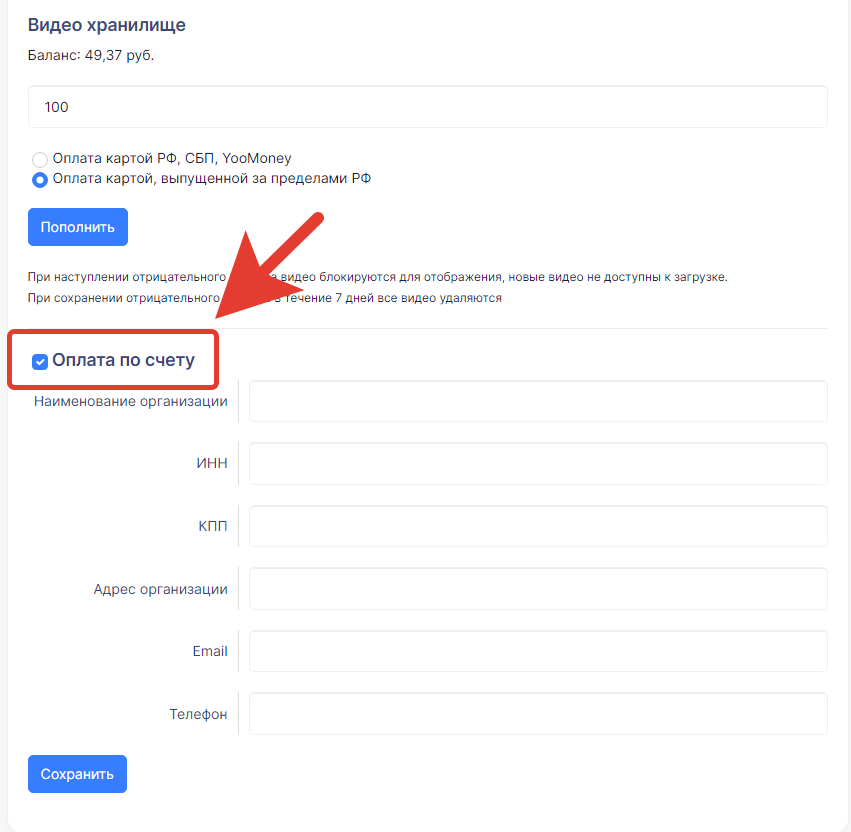Image resolution: width=851 pixels, height=832 pixels.
Task: Click the Сохранить button
Action: 77,774
